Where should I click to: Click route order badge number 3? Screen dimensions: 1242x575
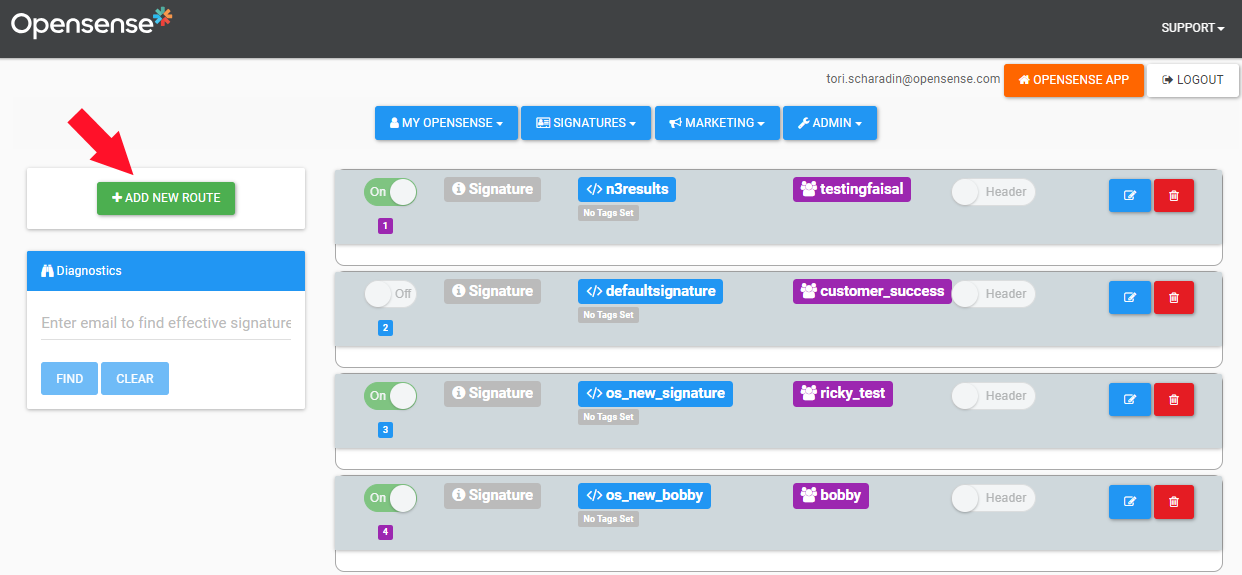tap(386, 430)
